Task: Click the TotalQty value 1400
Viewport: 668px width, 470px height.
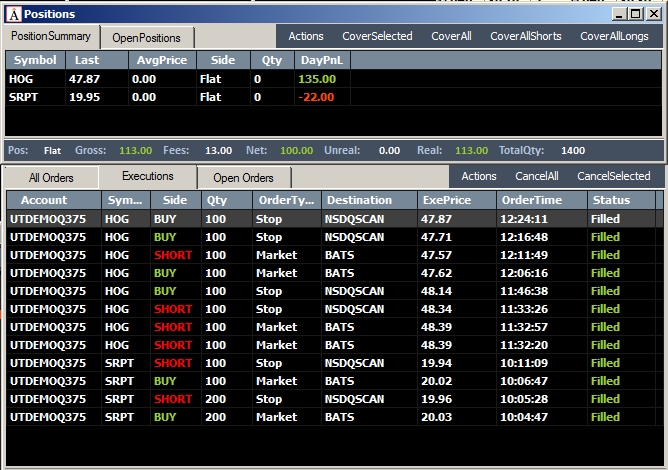Action: 573,150
